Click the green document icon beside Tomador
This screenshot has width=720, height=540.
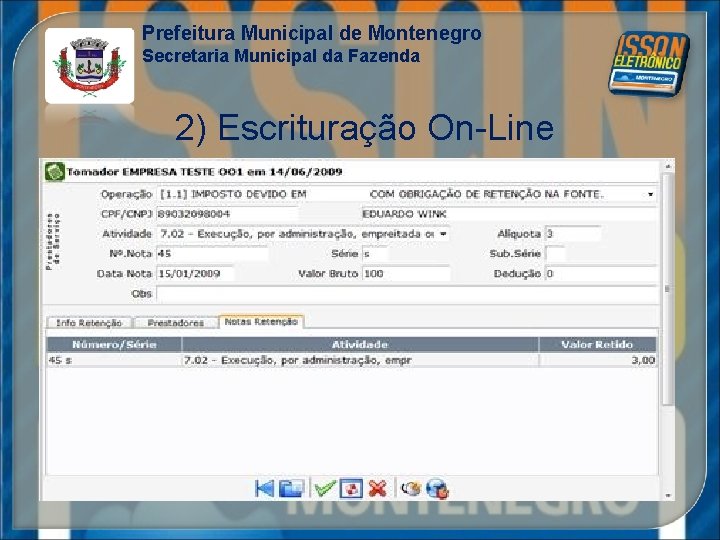pos(55,172)
